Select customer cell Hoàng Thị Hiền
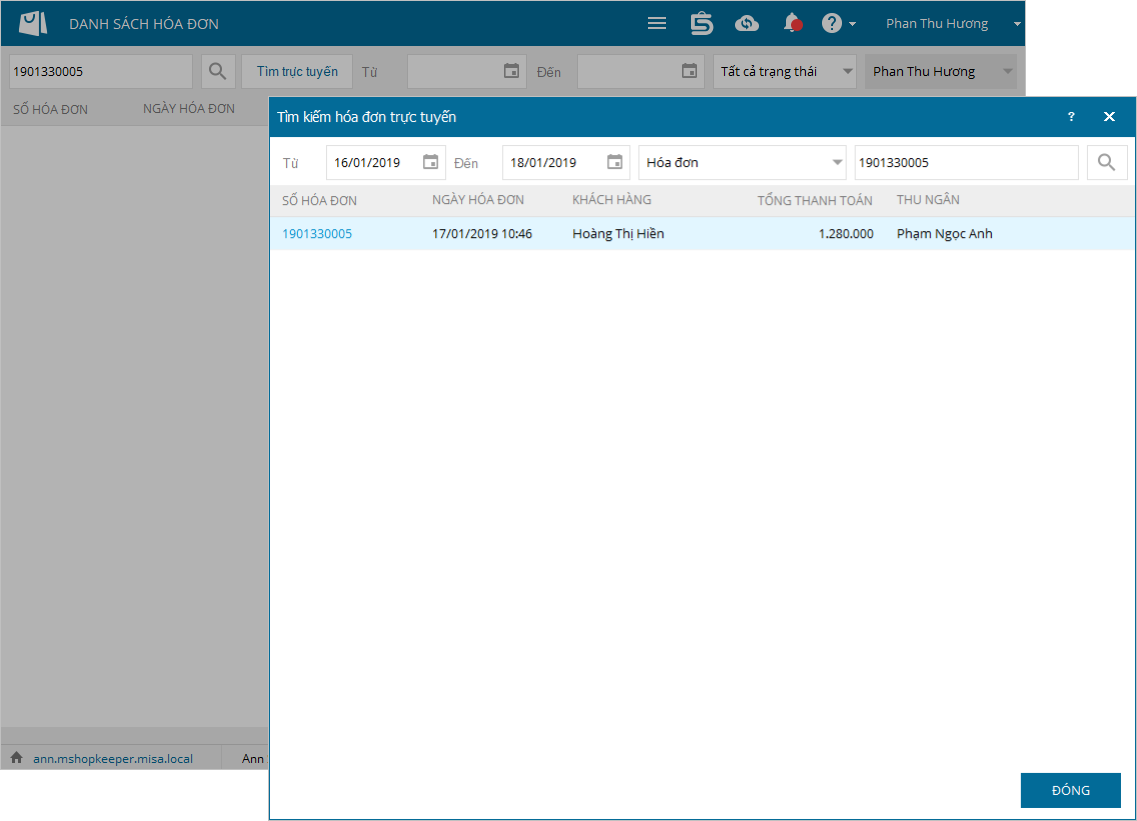This screenshot has width=1137, height=821. (x=619, y=234)
